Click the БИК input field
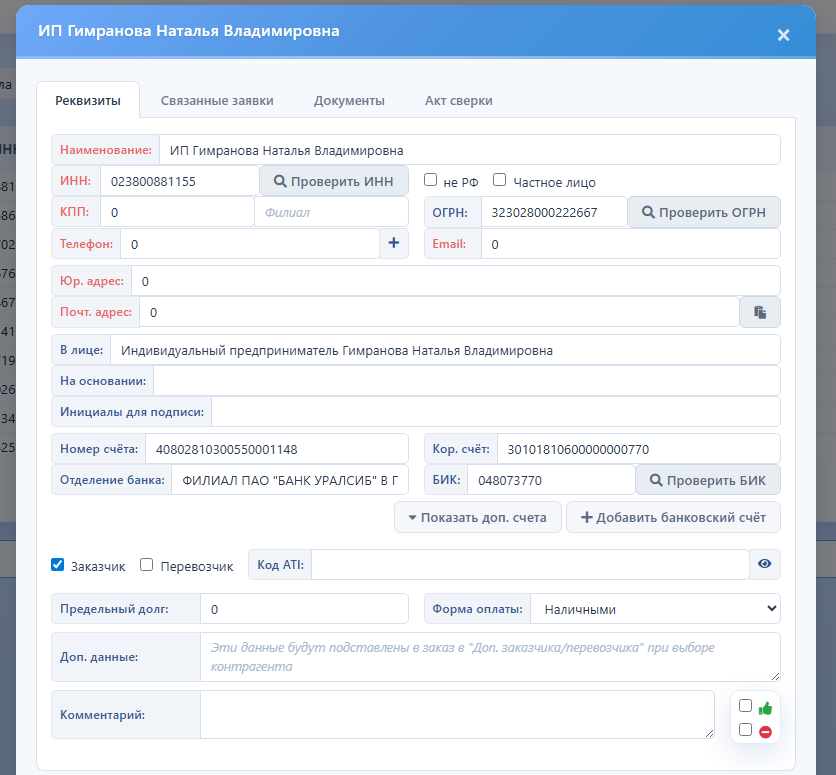The image size is (836, 775). [x=551, y=480]
